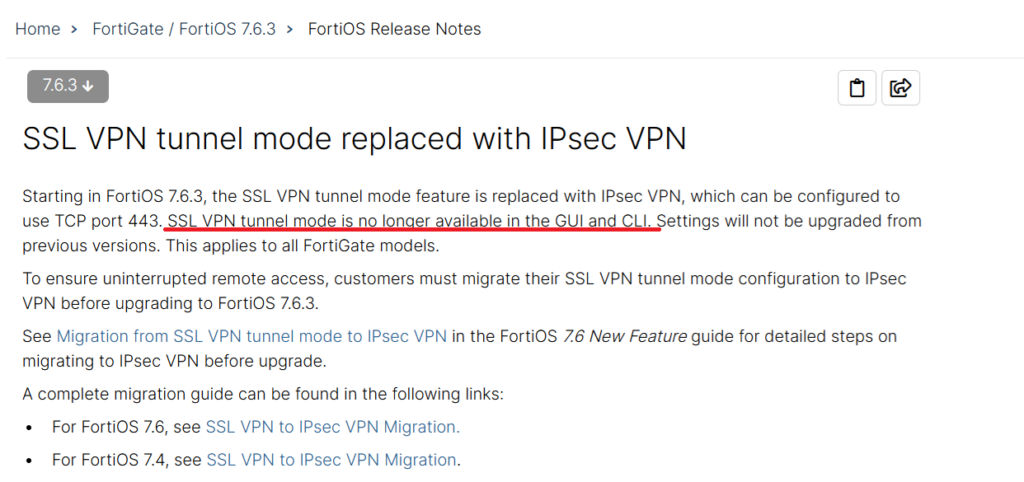Image resolution: width=1024 pixels, height=482 pixels.
Task: Go to Home in the breadcrumb
Action: click(37, 29)
